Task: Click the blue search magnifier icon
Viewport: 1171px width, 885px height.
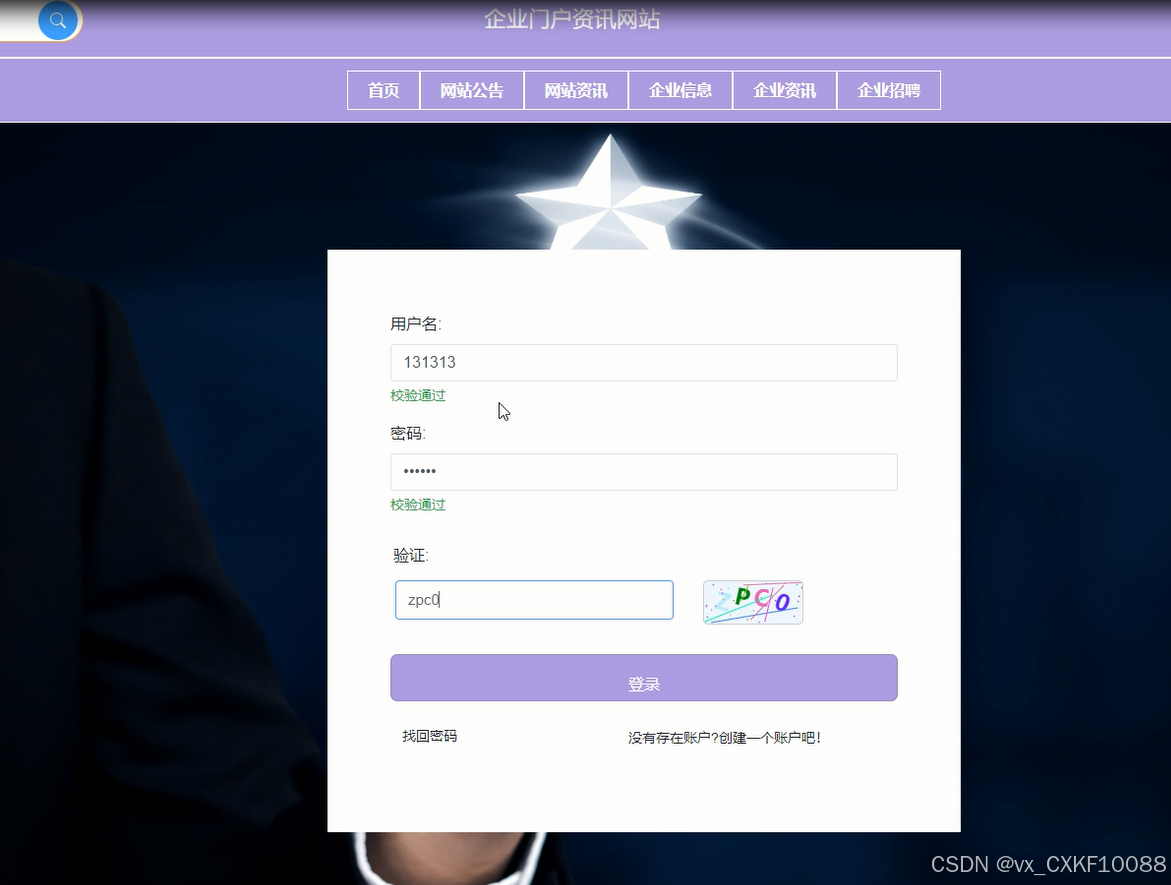Action: pos(58,20)
